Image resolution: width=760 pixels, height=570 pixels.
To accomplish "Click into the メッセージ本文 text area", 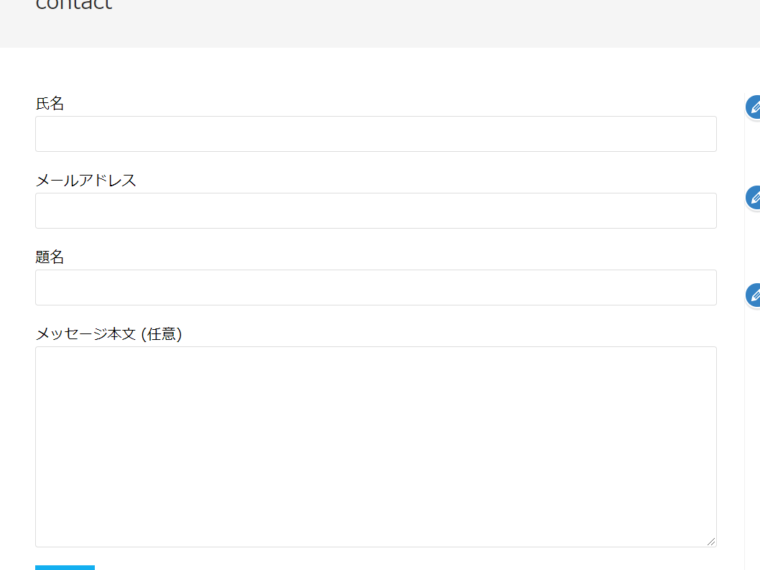I will point(376,446).
